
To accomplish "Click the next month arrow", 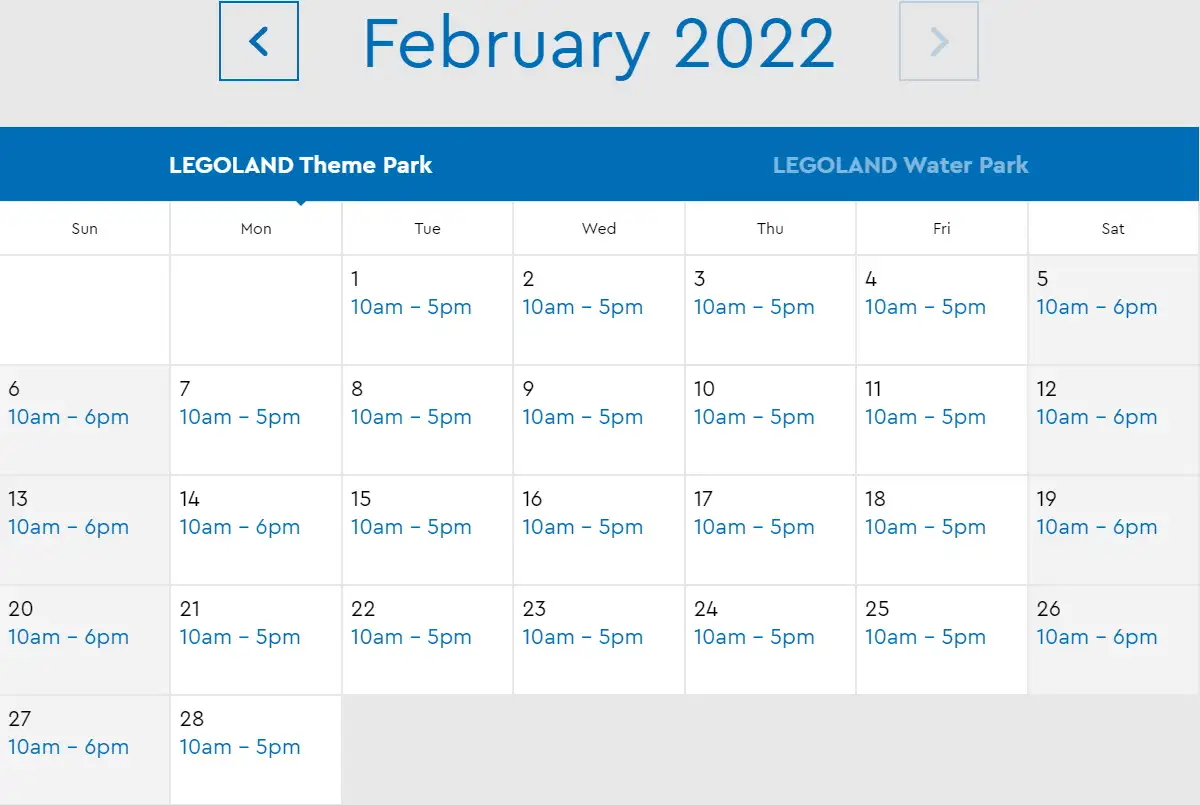I will click(x=938, y=42).
